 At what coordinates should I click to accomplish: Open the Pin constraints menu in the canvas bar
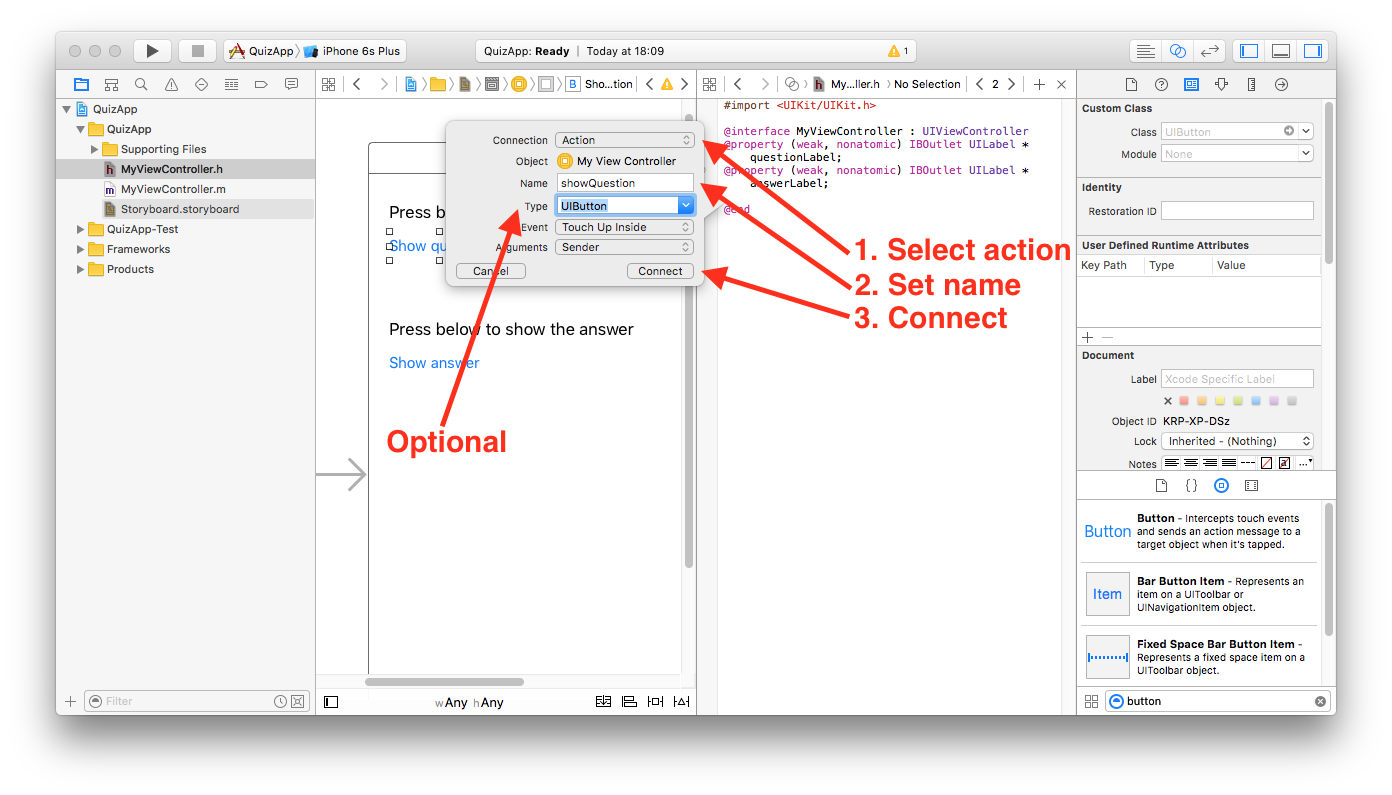tap(656, 702)
